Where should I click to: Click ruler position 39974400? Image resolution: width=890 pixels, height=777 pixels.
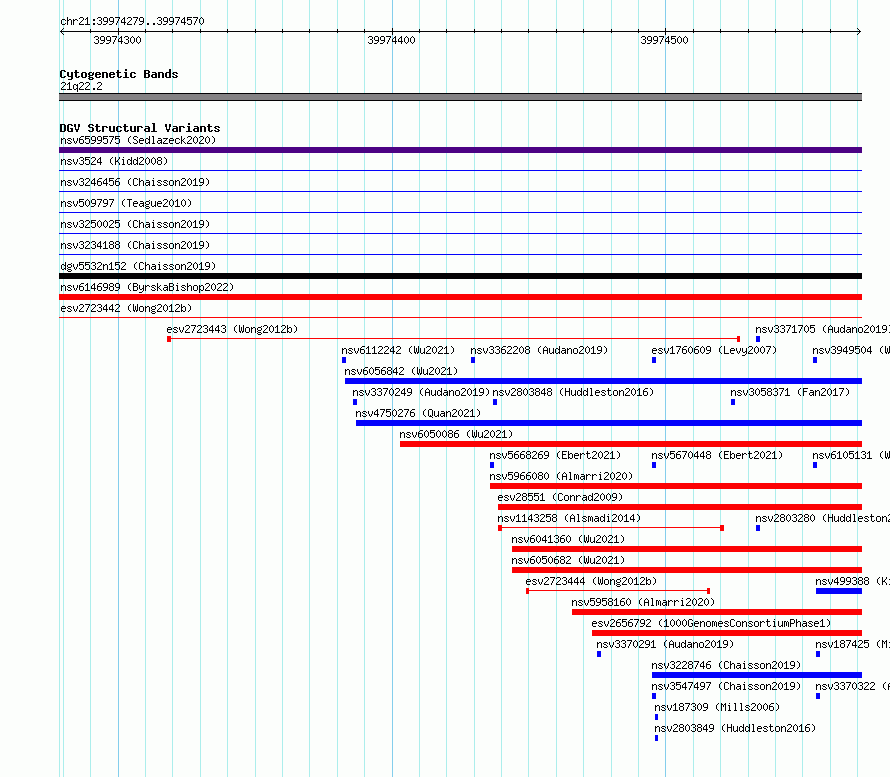(x=391, y=40)
